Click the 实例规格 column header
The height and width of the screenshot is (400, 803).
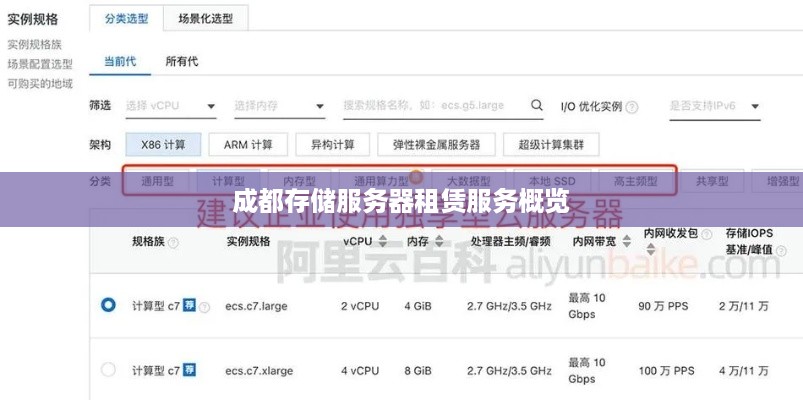point(248,241)
